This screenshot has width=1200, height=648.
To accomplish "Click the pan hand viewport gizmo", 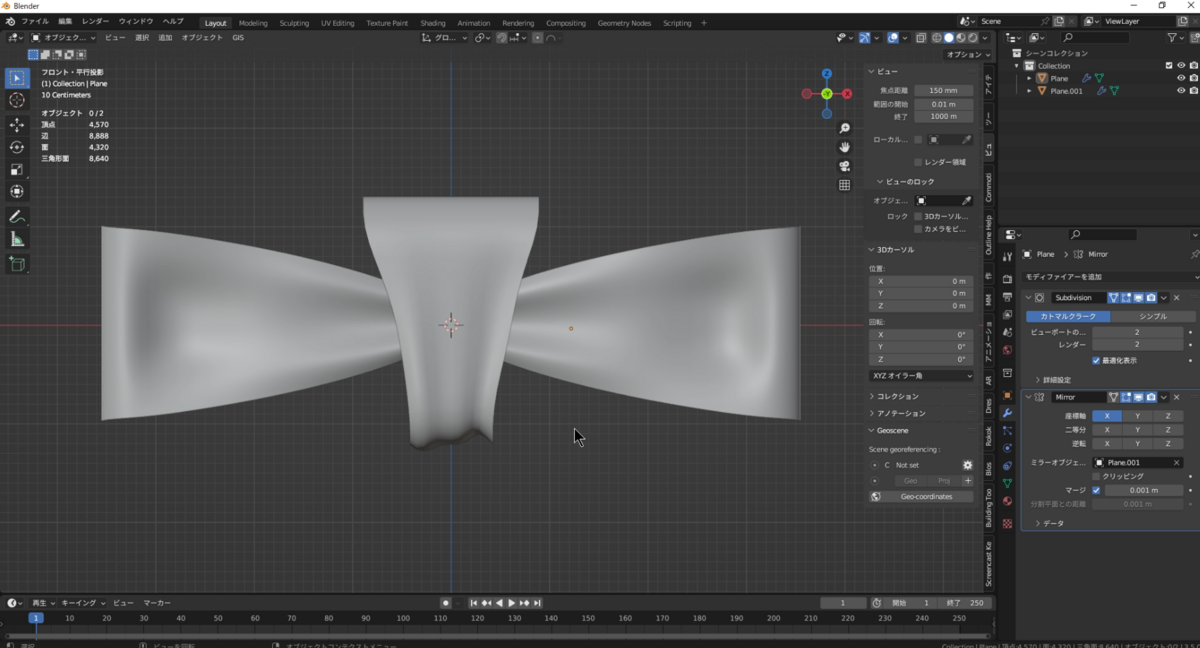I will tap(845, 147).
